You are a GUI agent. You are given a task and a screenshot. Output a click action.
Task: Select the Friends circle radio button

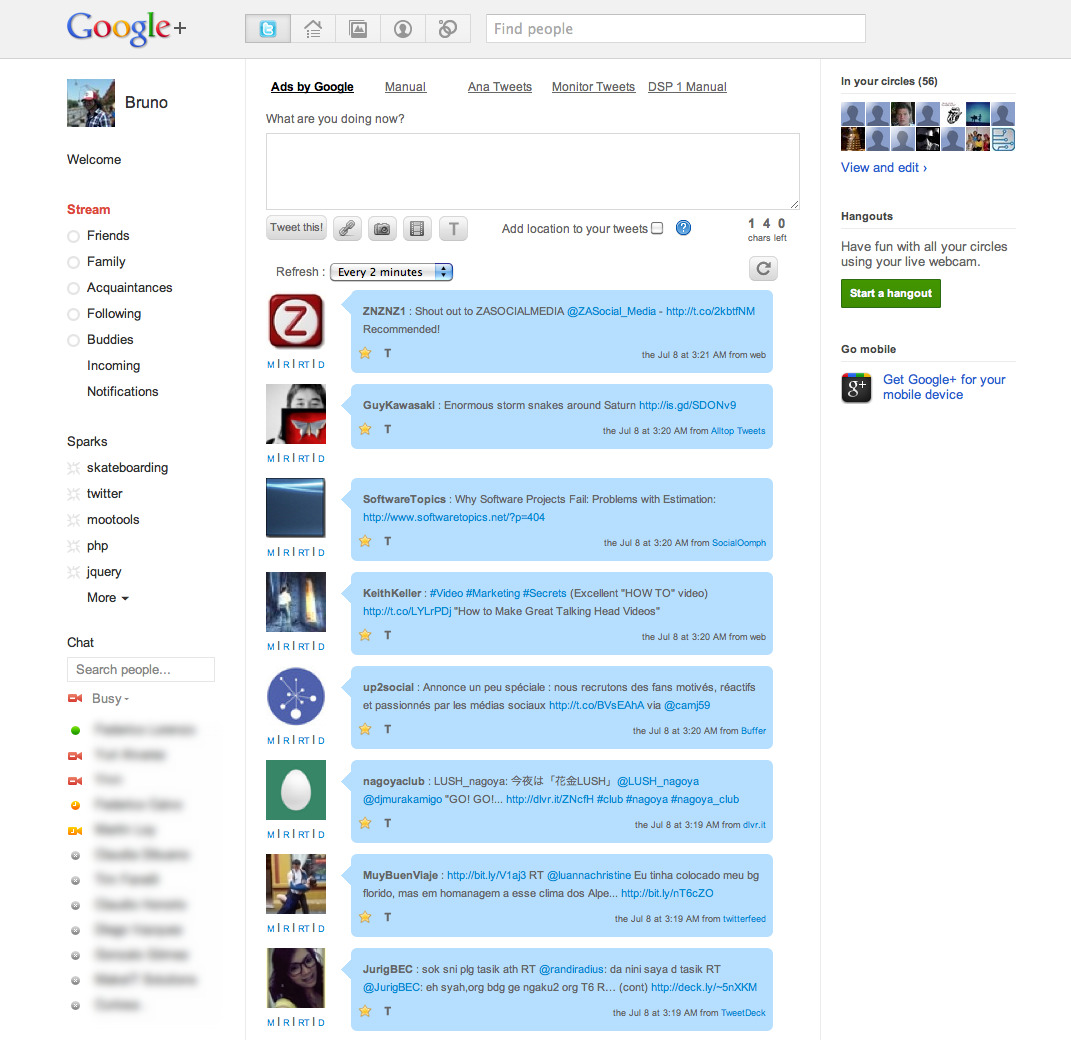click(72, 236)
